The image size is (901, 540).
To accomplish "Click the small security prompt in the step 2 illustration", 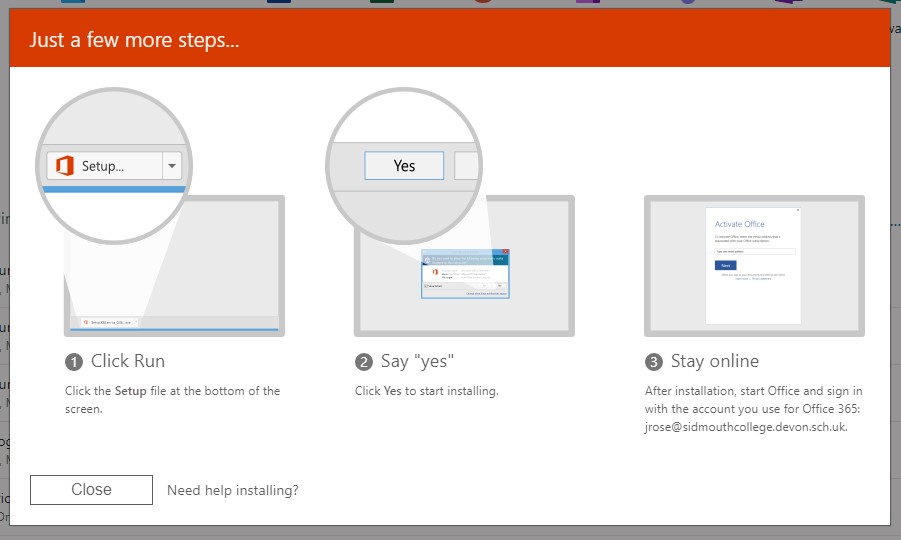I will 464,273.
